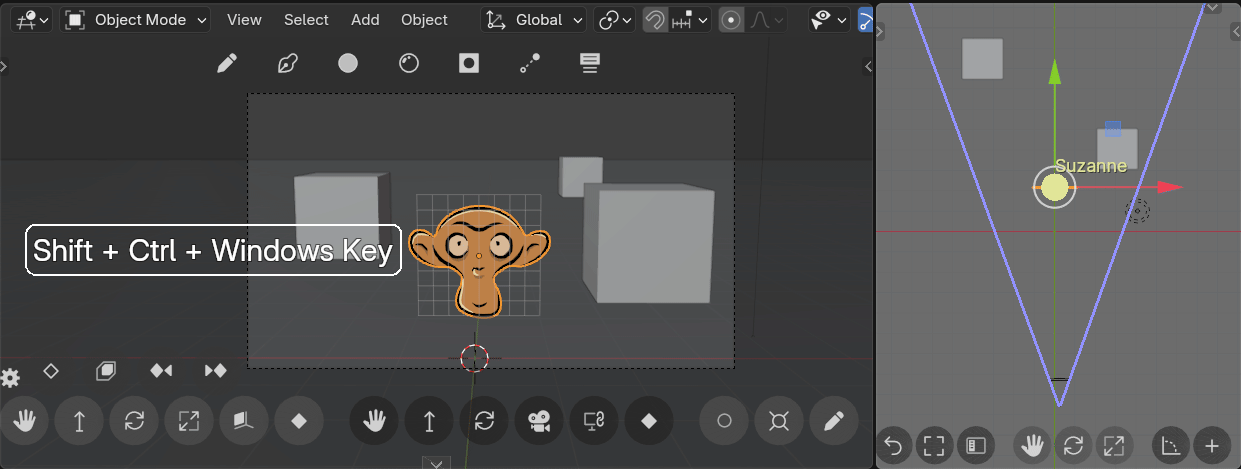Viewport: 1241px width, 469px height.
Task: Click the monitor link button
Action: pos(594,421)
